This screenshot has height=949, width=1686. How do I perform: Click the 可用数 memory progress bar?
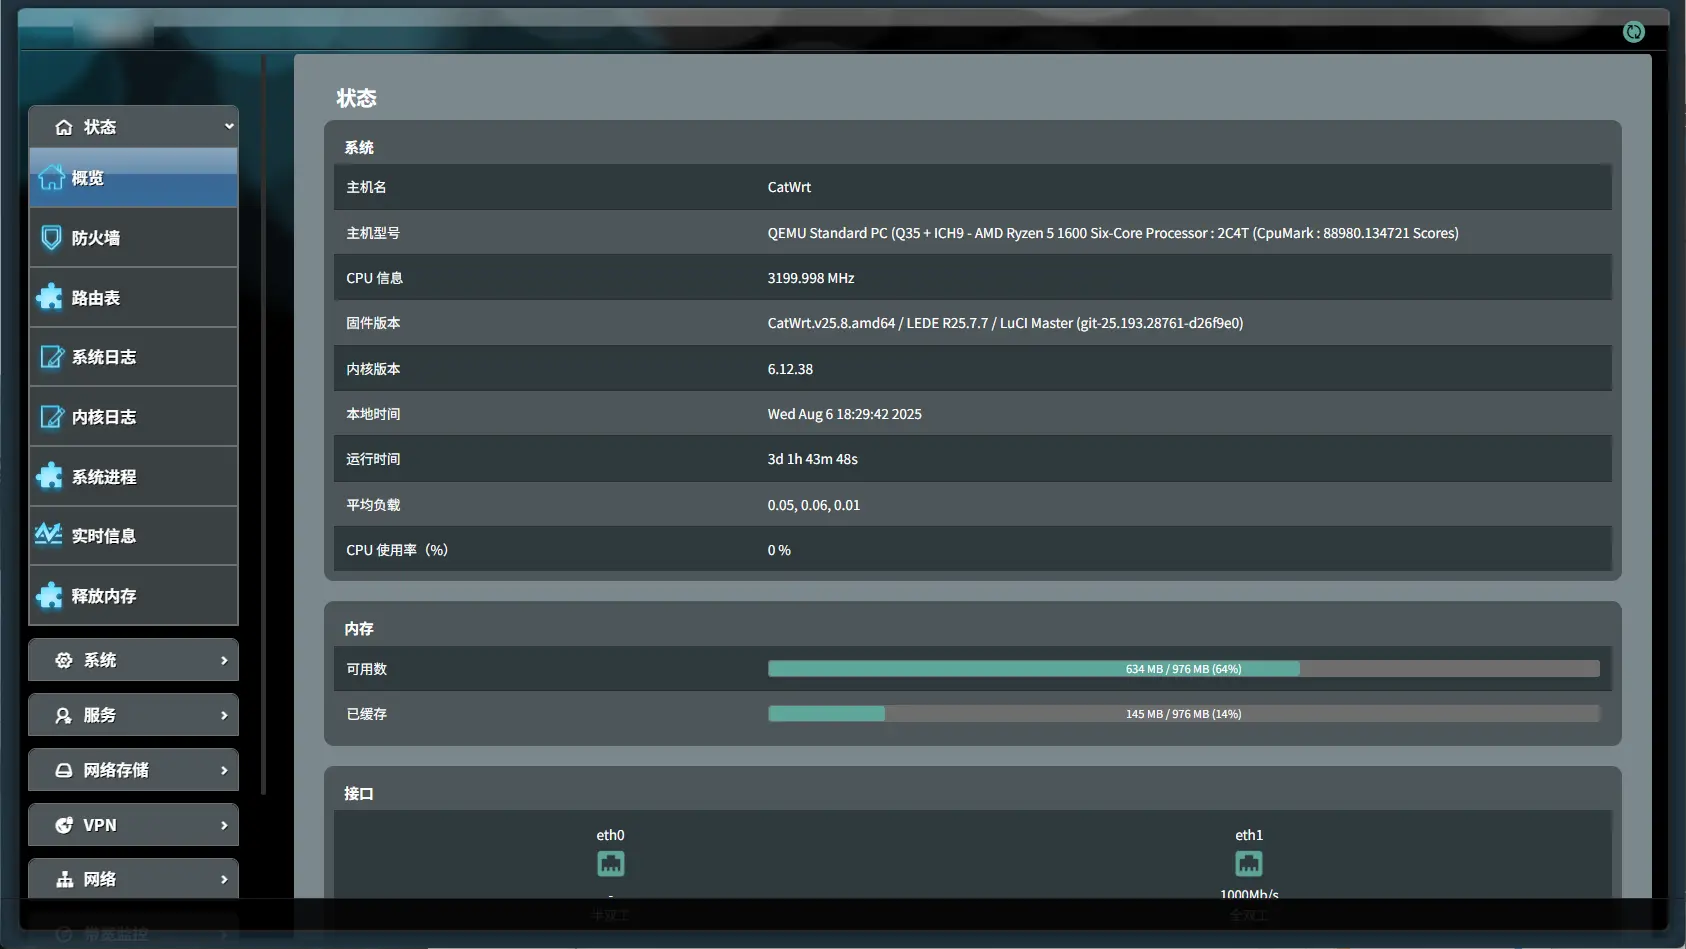tap(1183, 669)
